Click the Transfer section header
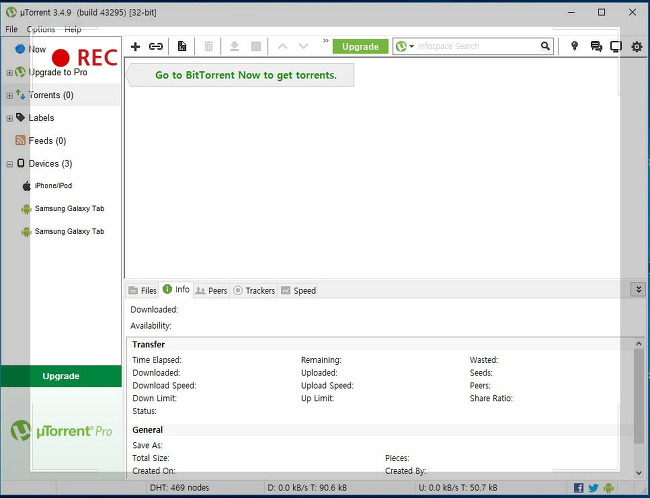650x498 pixels. tap(148, 344)
